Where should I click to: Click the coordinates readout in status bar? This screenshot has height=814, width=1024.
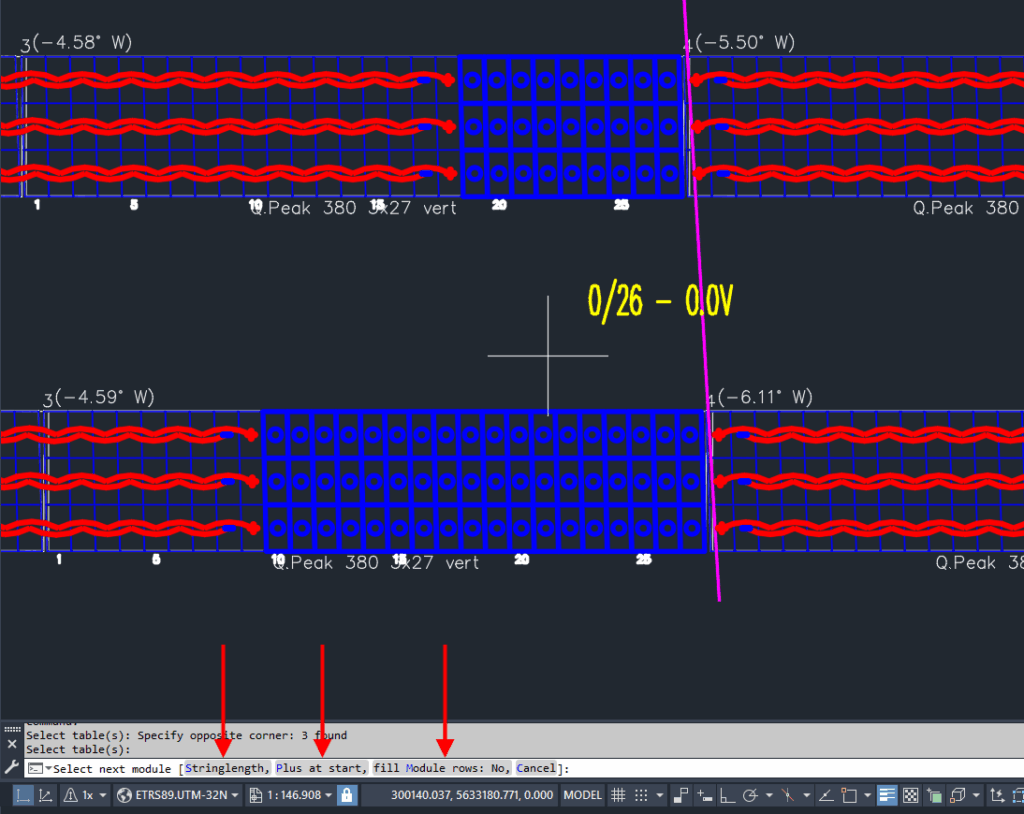(x=458, y=796)
